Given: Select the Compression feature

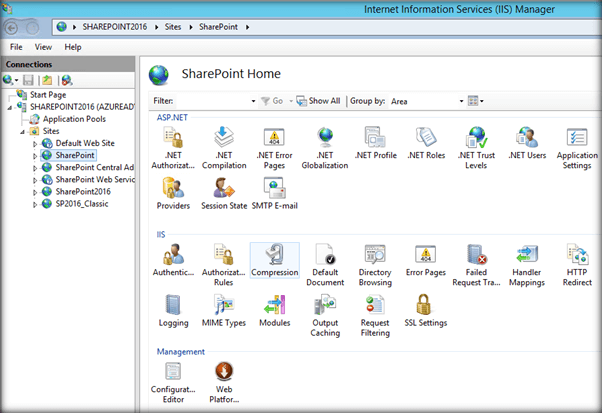Looking at the screenshot, I should click(x=275, y=260).
